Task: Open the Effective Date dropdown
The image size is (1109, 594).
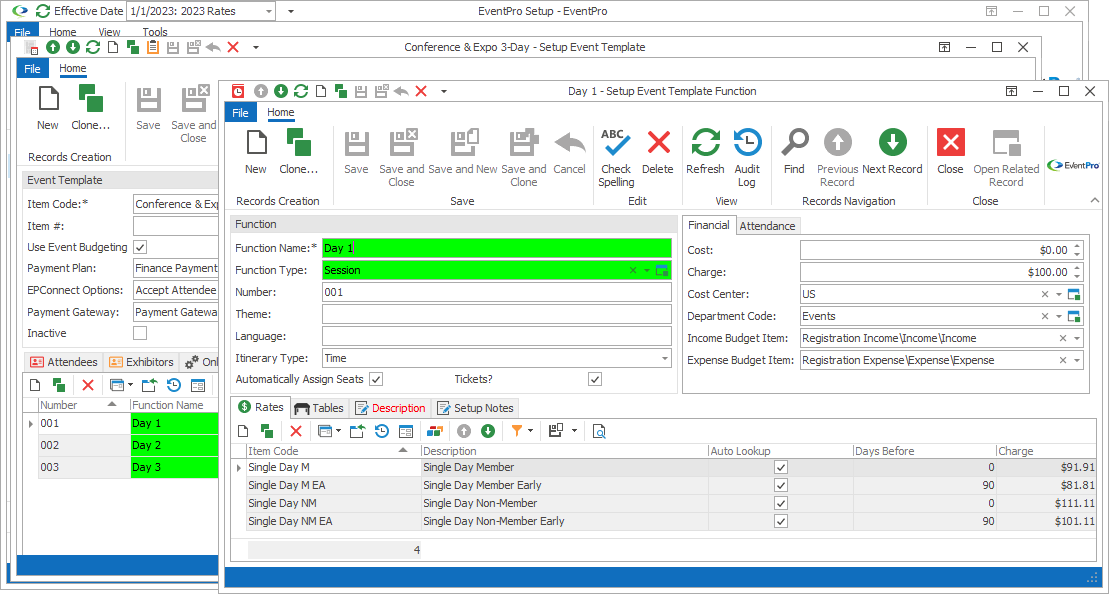Action: point(268,11)
